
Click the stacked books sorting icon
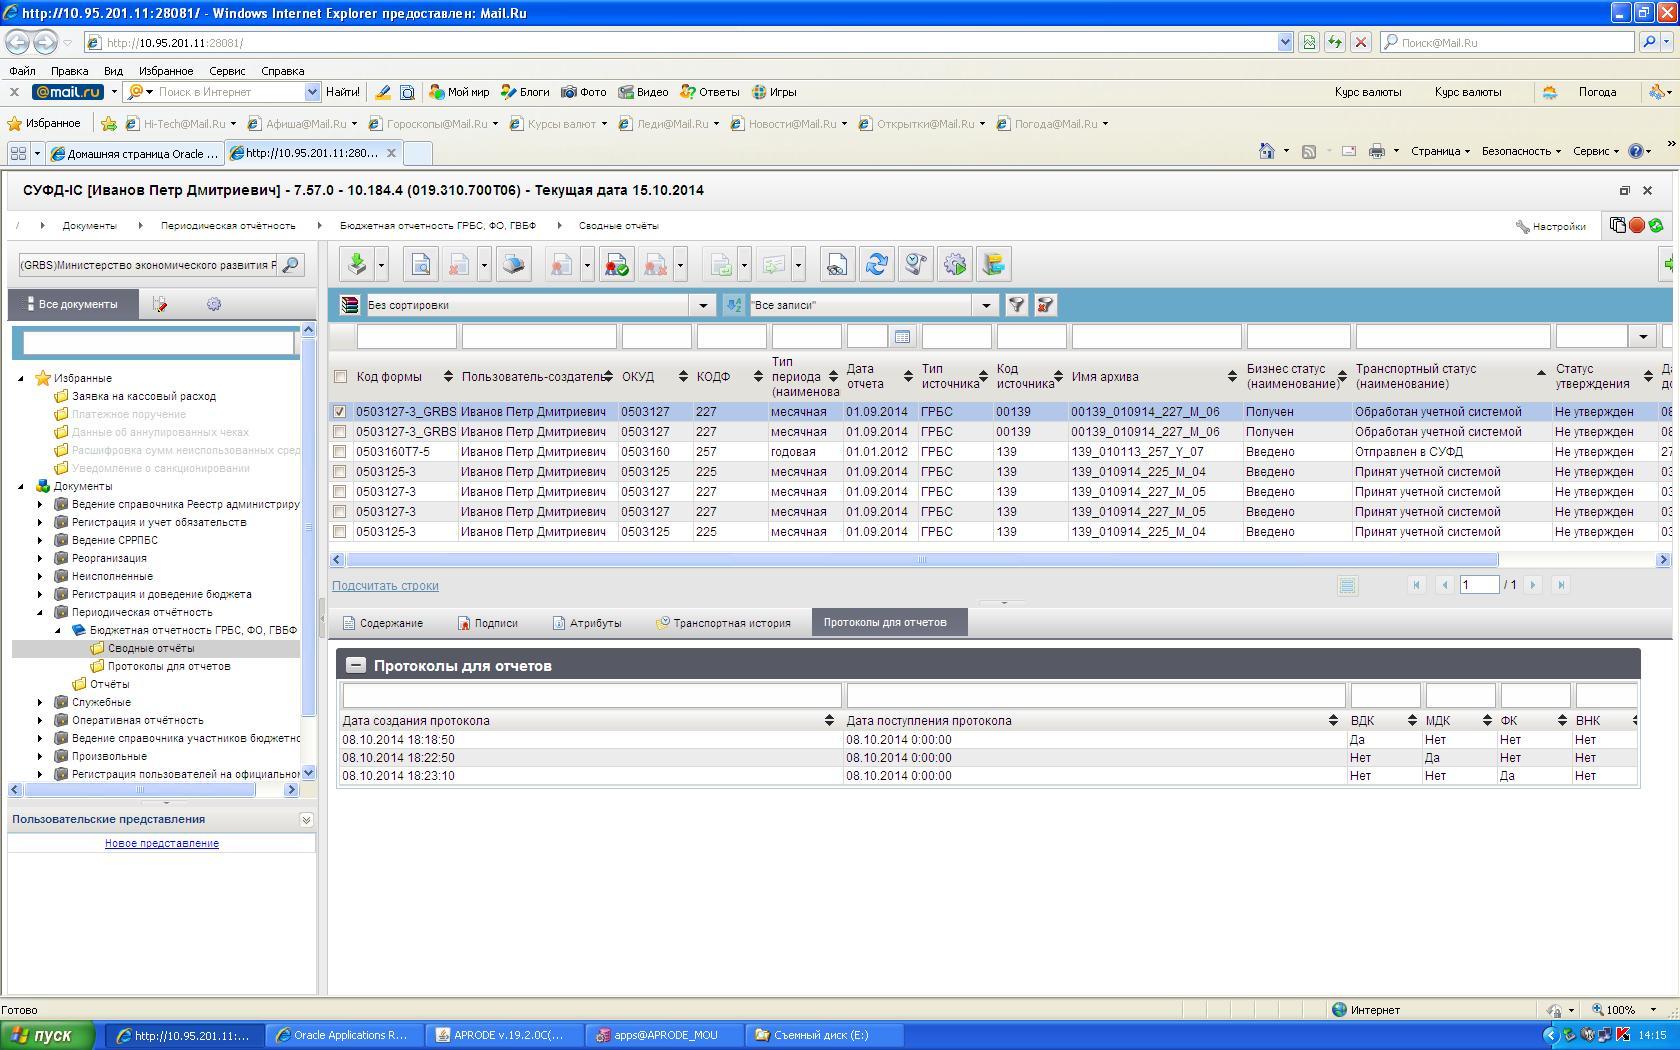click(x=350, y=305)
